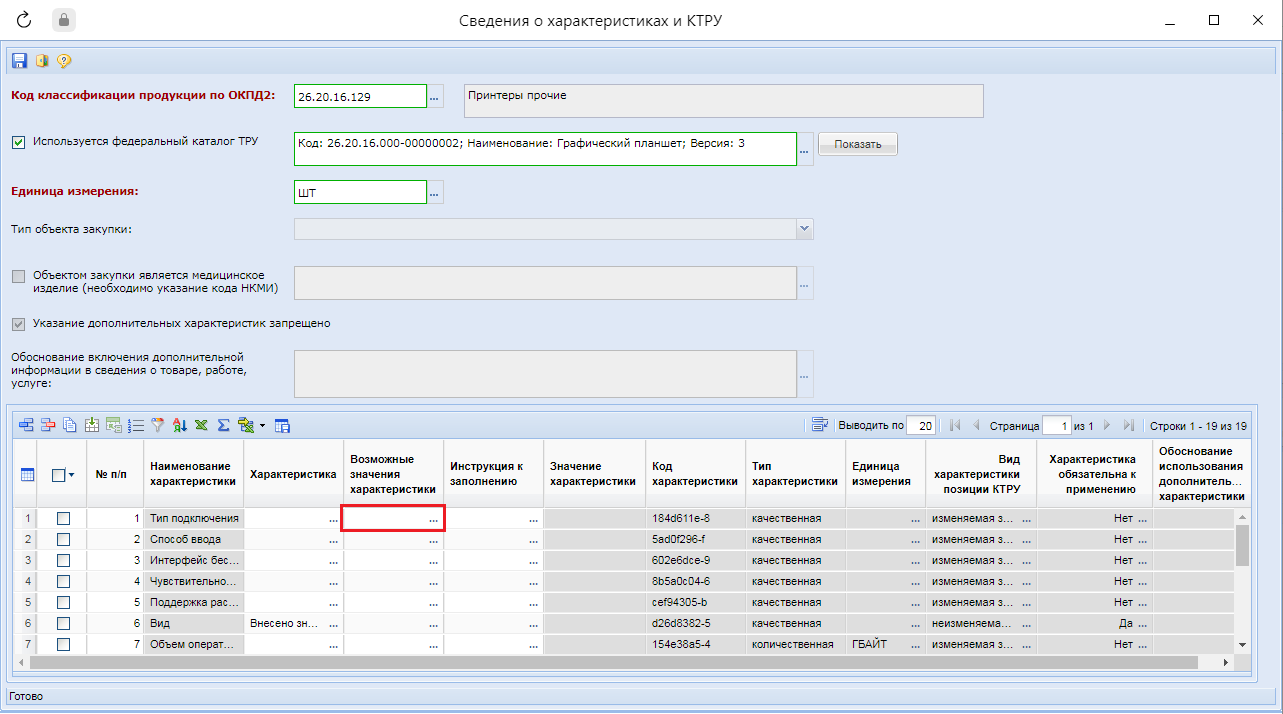The height and width of the screenshot is (714, 1283).
Task: Open ellipsis picker beside the ОКПД2 code field
Action: click(434, 97)
